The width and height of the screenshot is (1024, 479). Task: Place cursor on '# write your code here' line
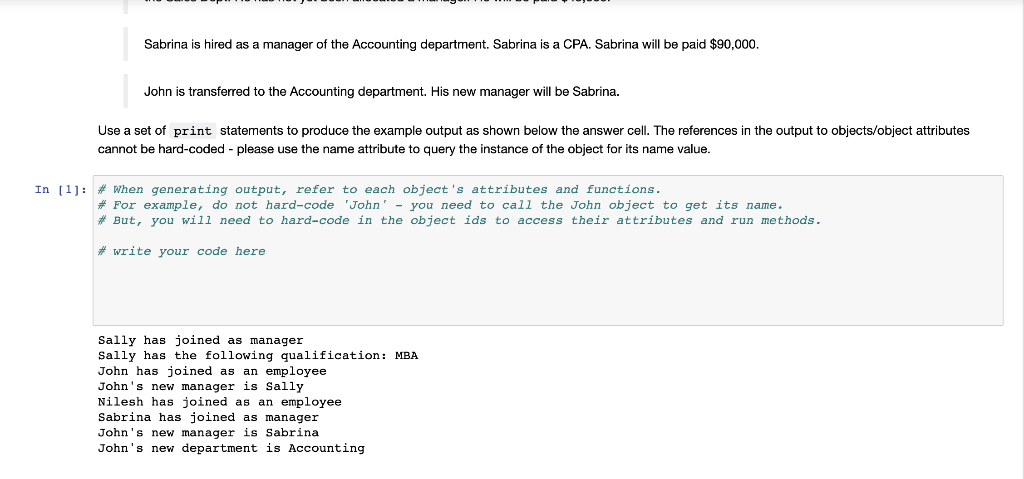[182, 252]
